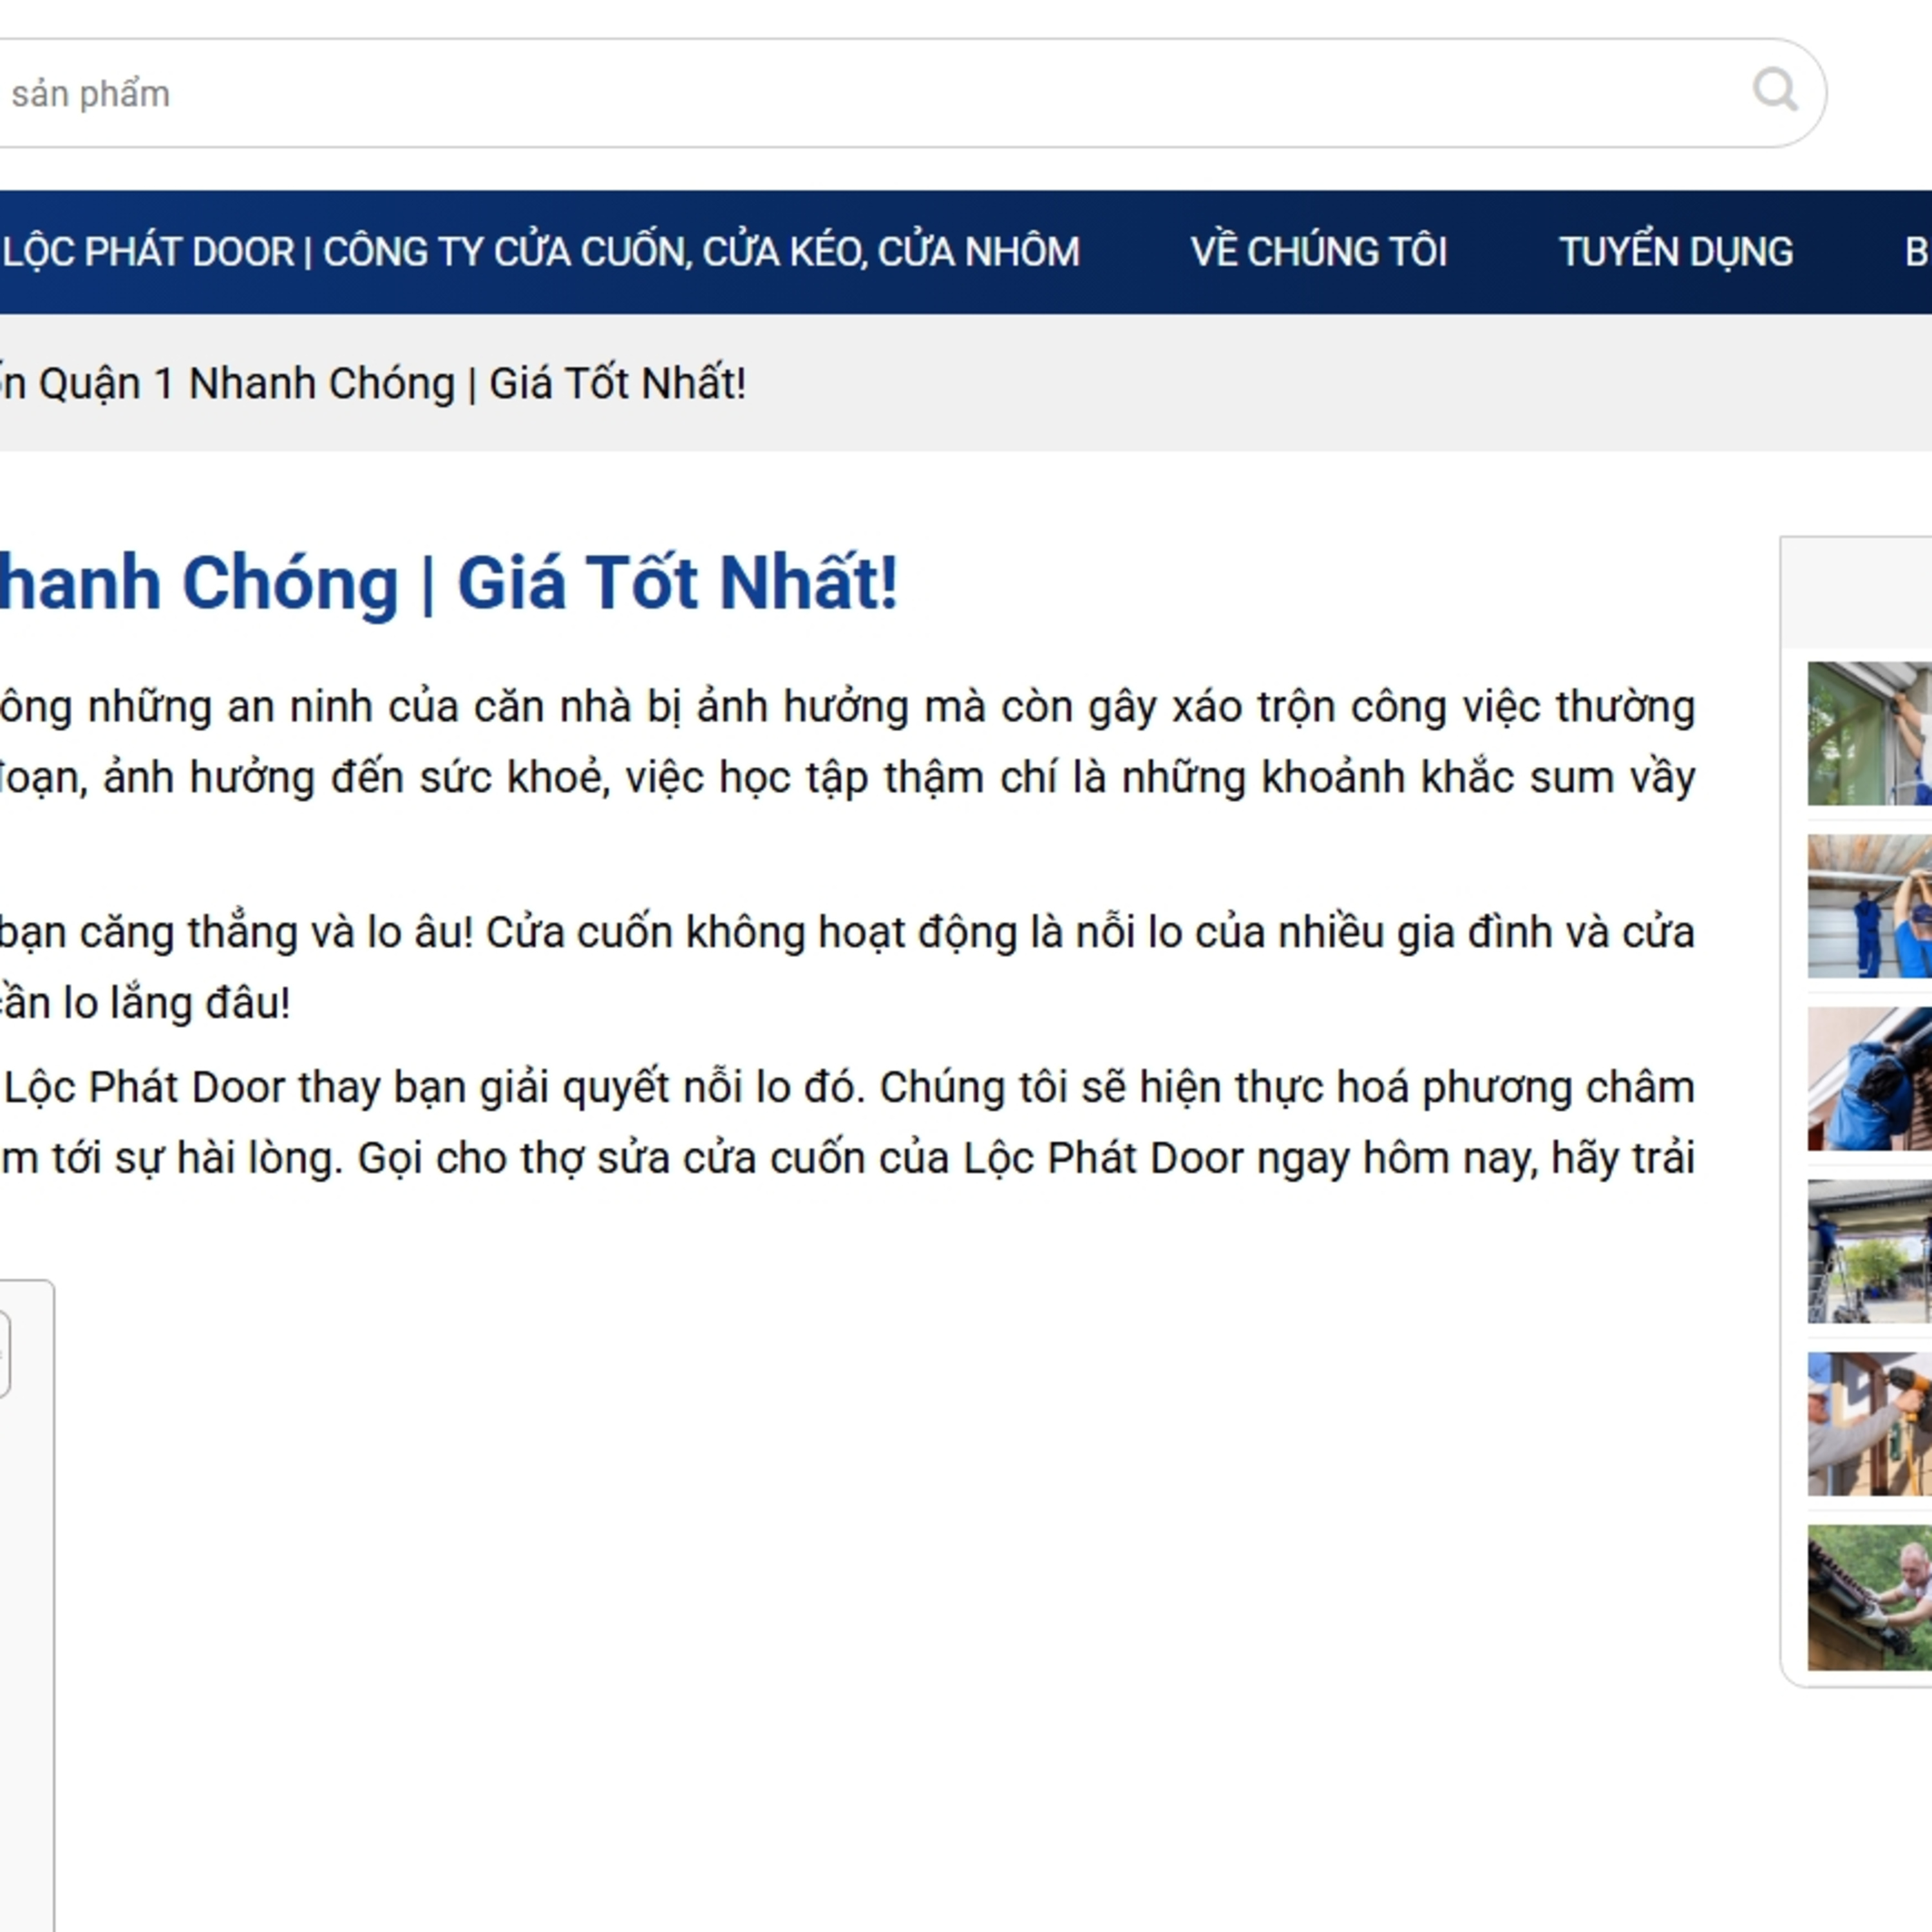This screenshot has width=1932, height=1932.
Task: Open the sidebar thumbnail of the man repairing a roof gutter
Action: (1869, 1597)
